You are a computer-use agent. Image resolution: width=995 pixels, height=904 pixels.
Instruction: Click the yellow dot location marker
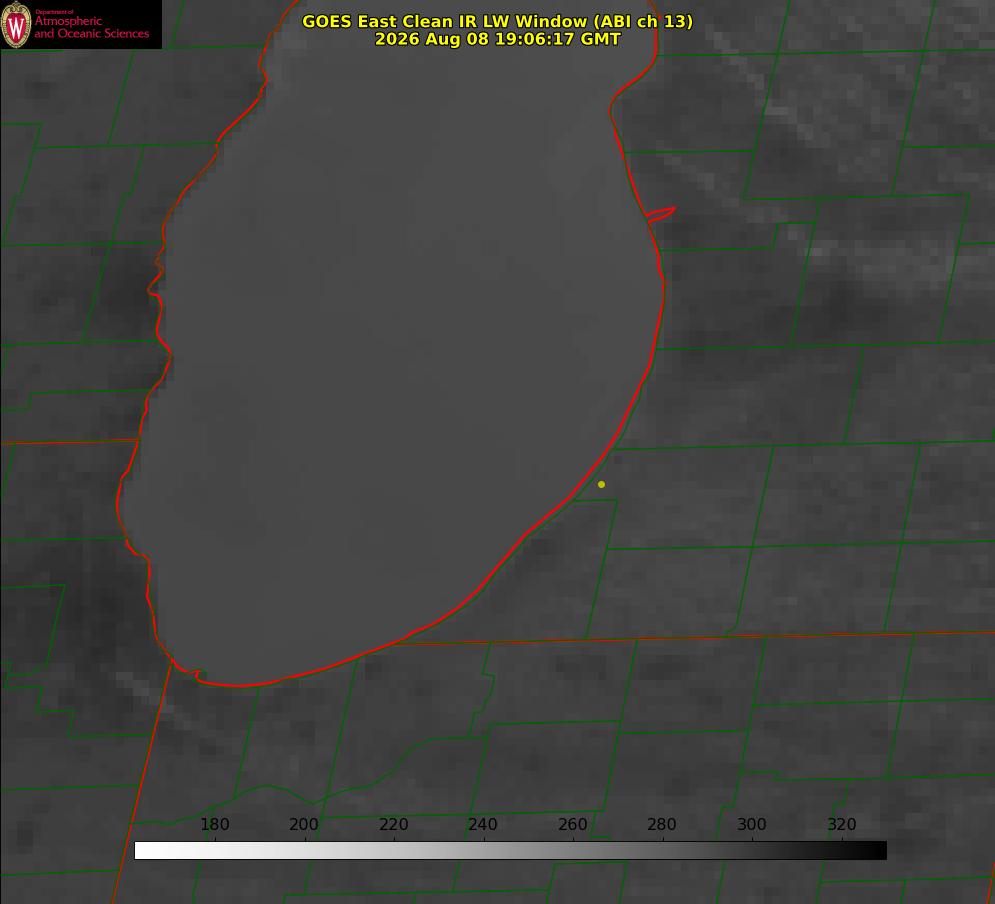tap(601, 484)
